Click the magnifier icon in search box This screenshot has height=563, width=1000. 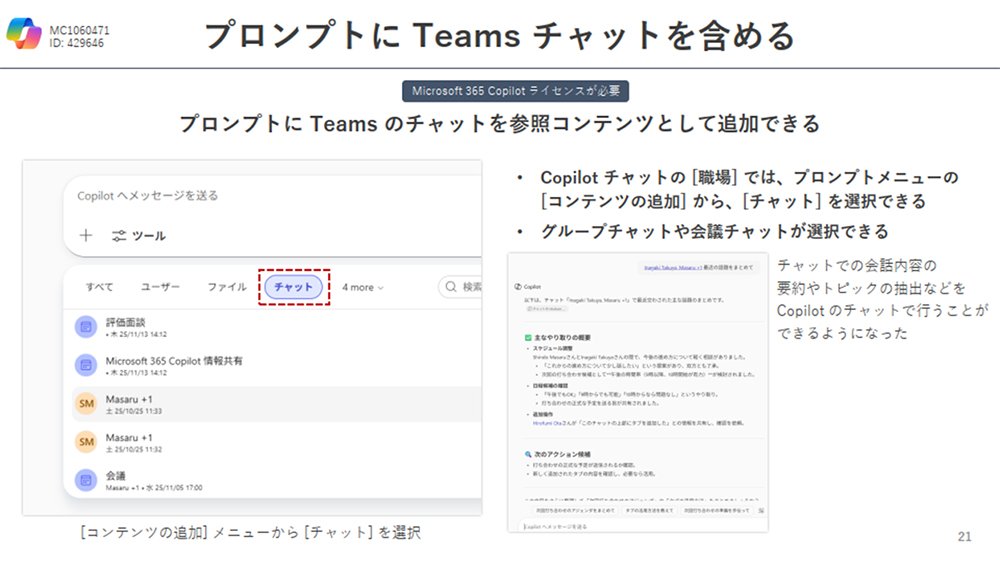coord(451,287)
